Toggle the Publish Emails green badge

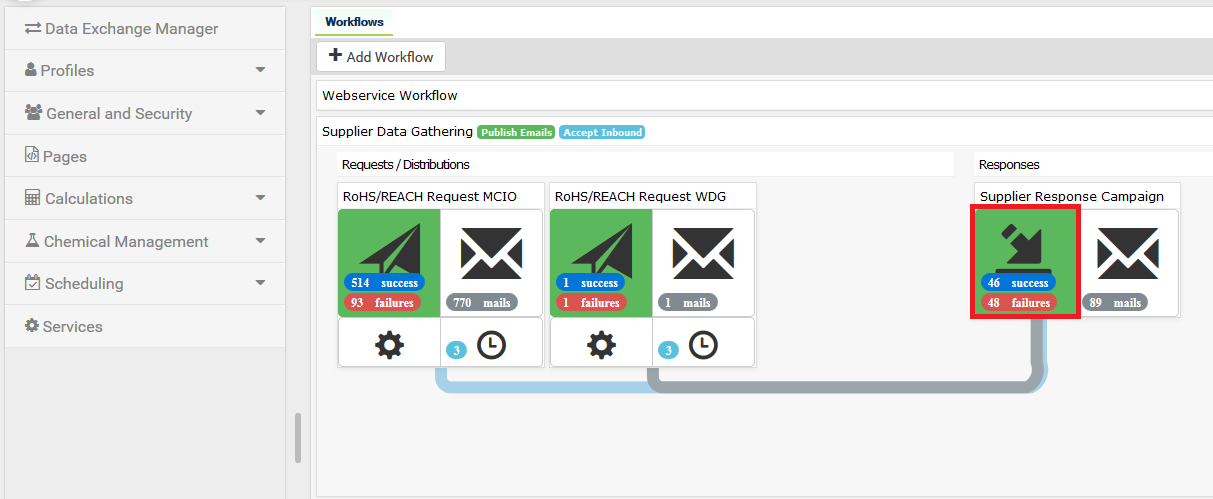[516, 132]
